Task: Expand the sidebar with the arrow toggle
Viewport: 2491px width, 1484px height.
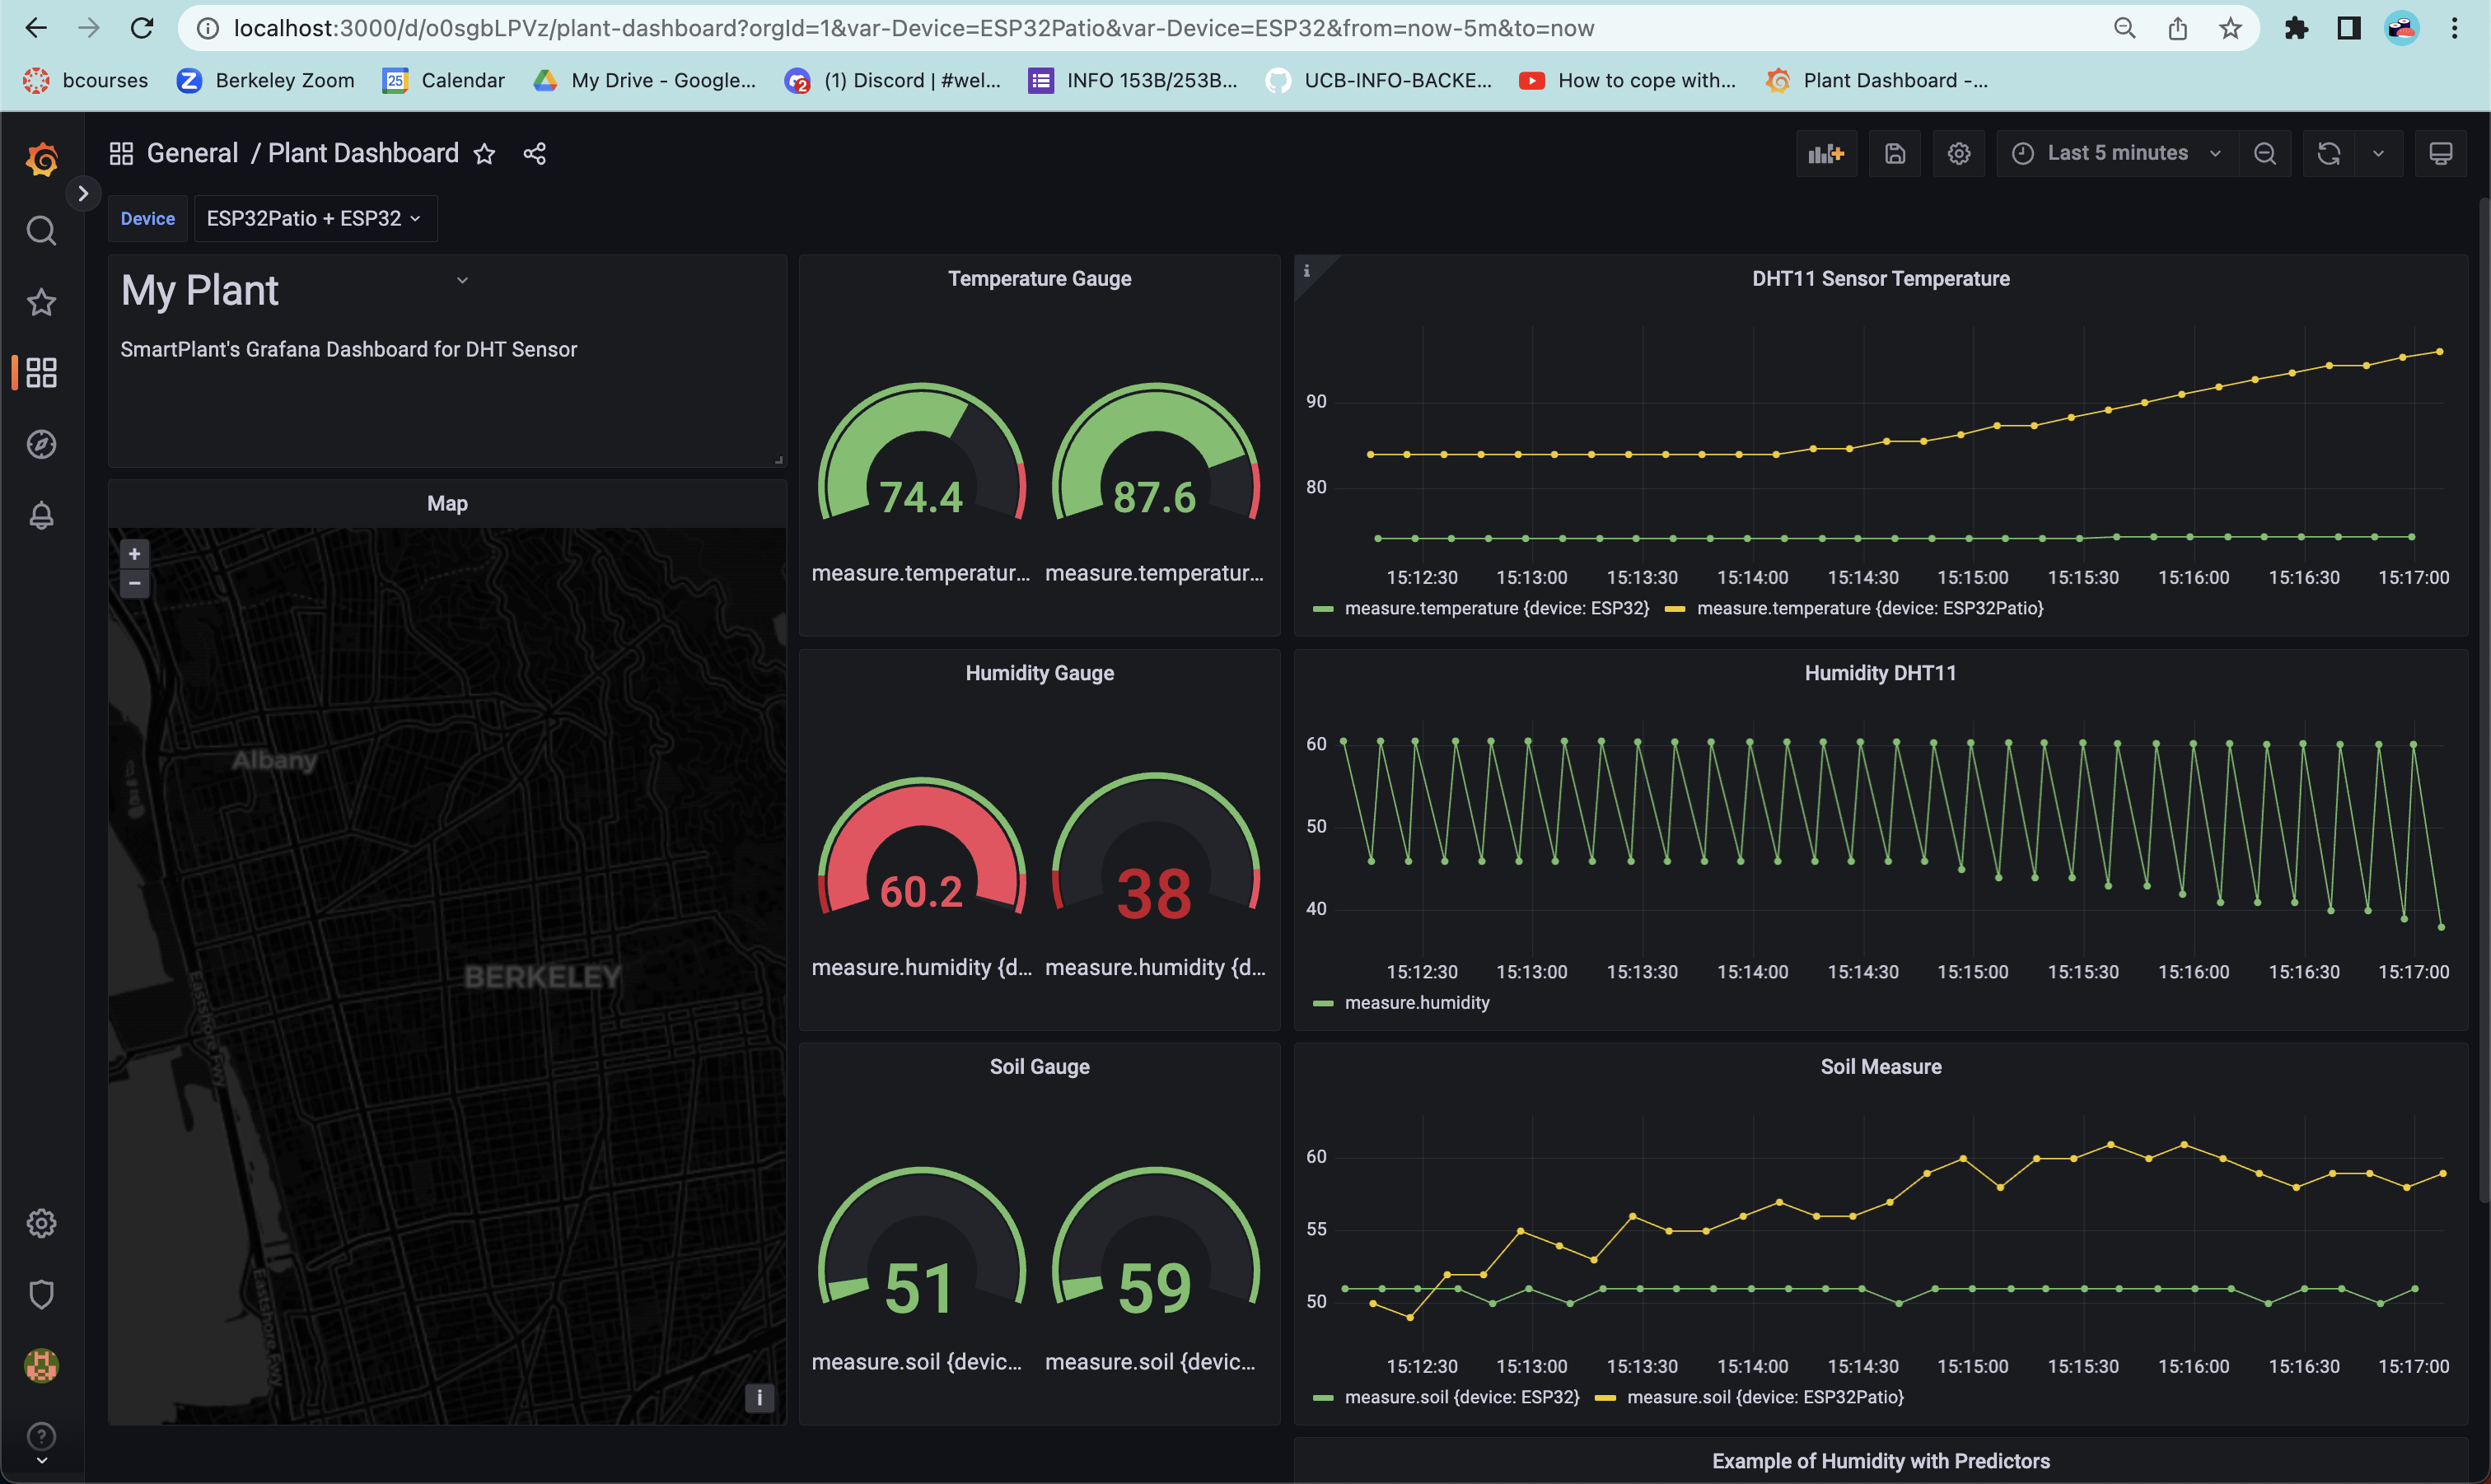Action: pos(84,193)
